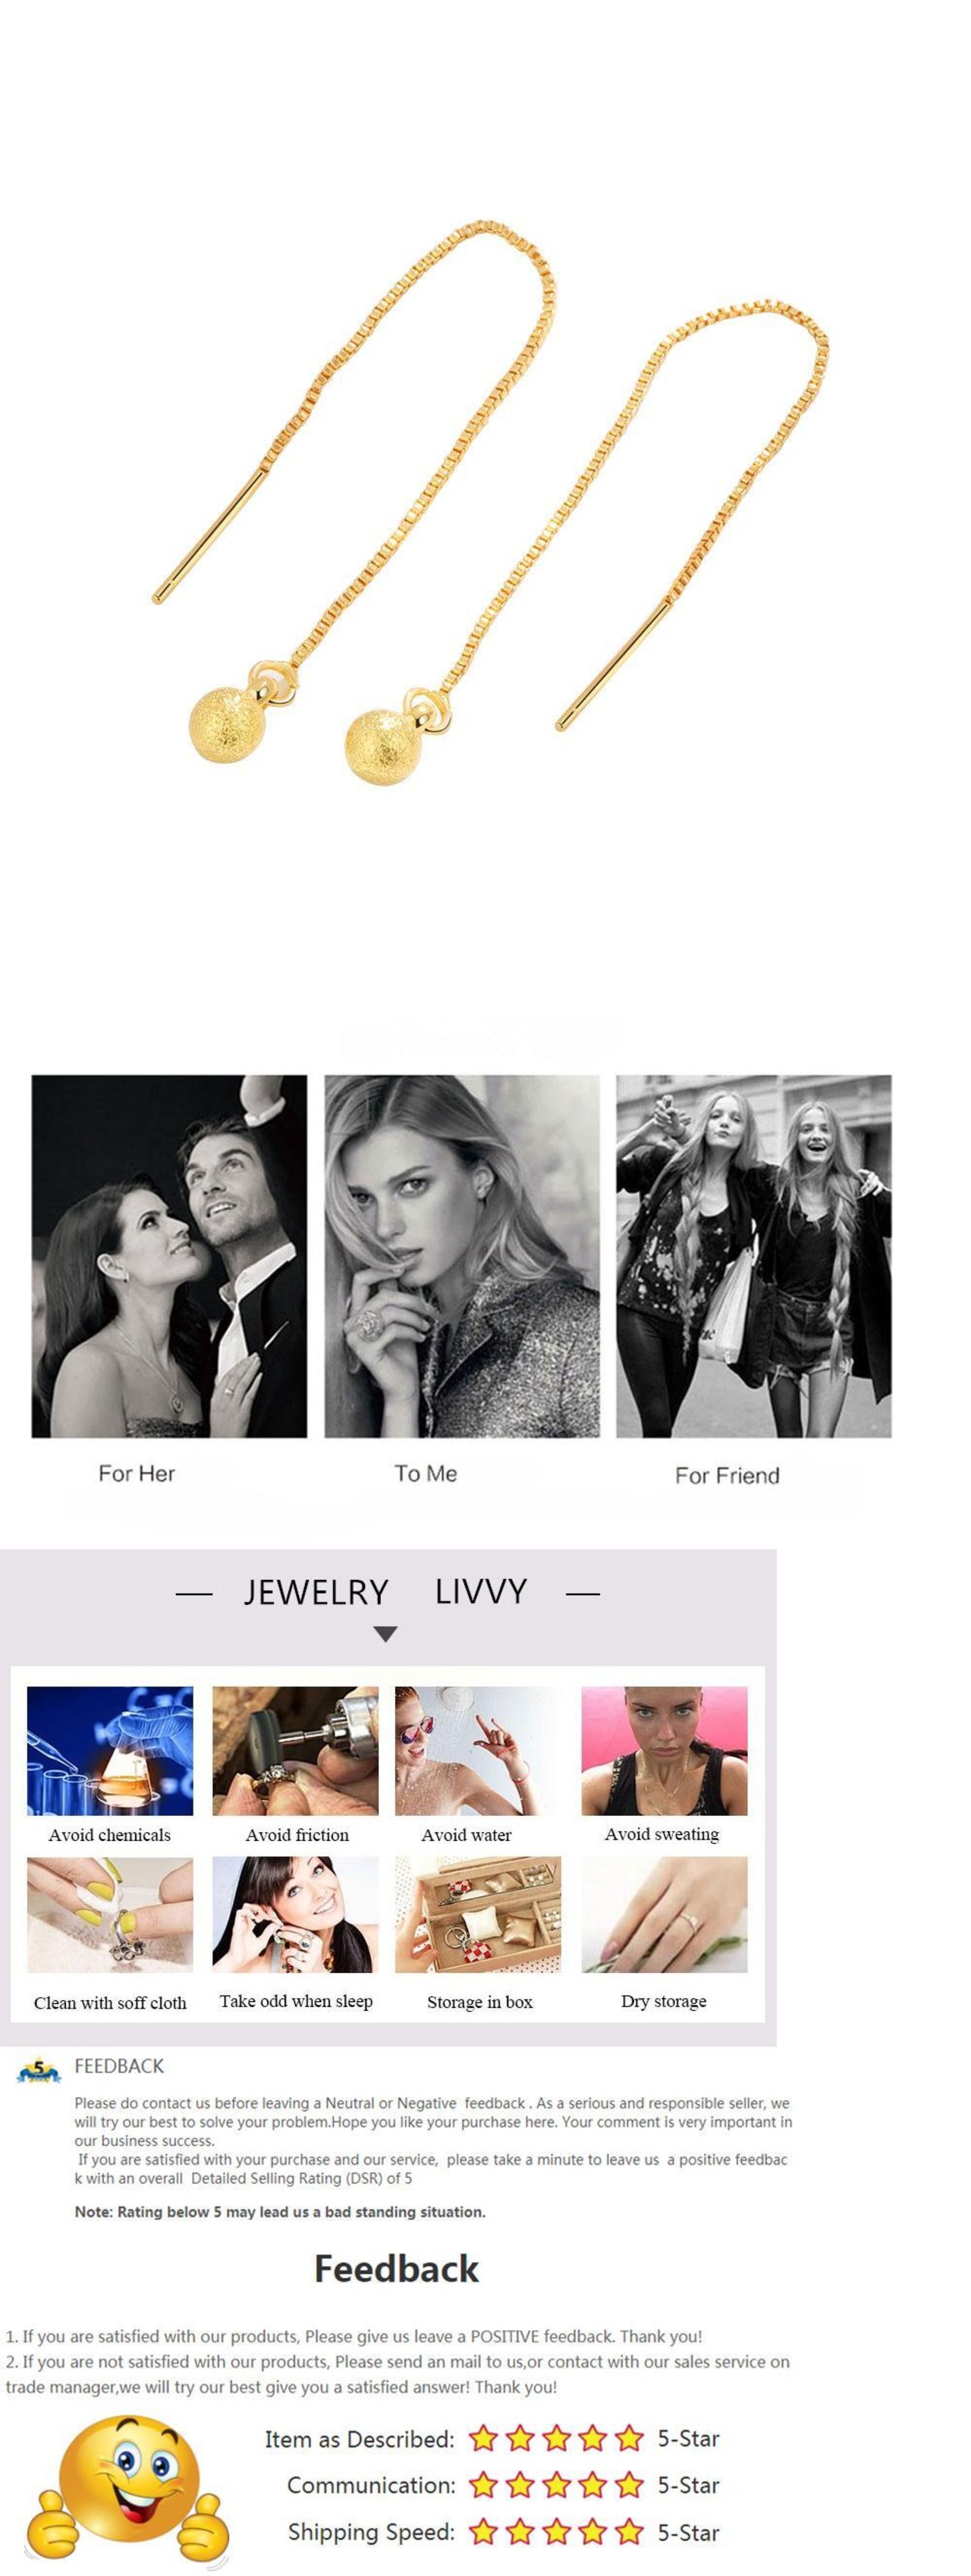Click the For Friend street photo
Image resolution: width=971 pixels, height=2576 pixels.
pyautogui.click(x=753, y=1256)
